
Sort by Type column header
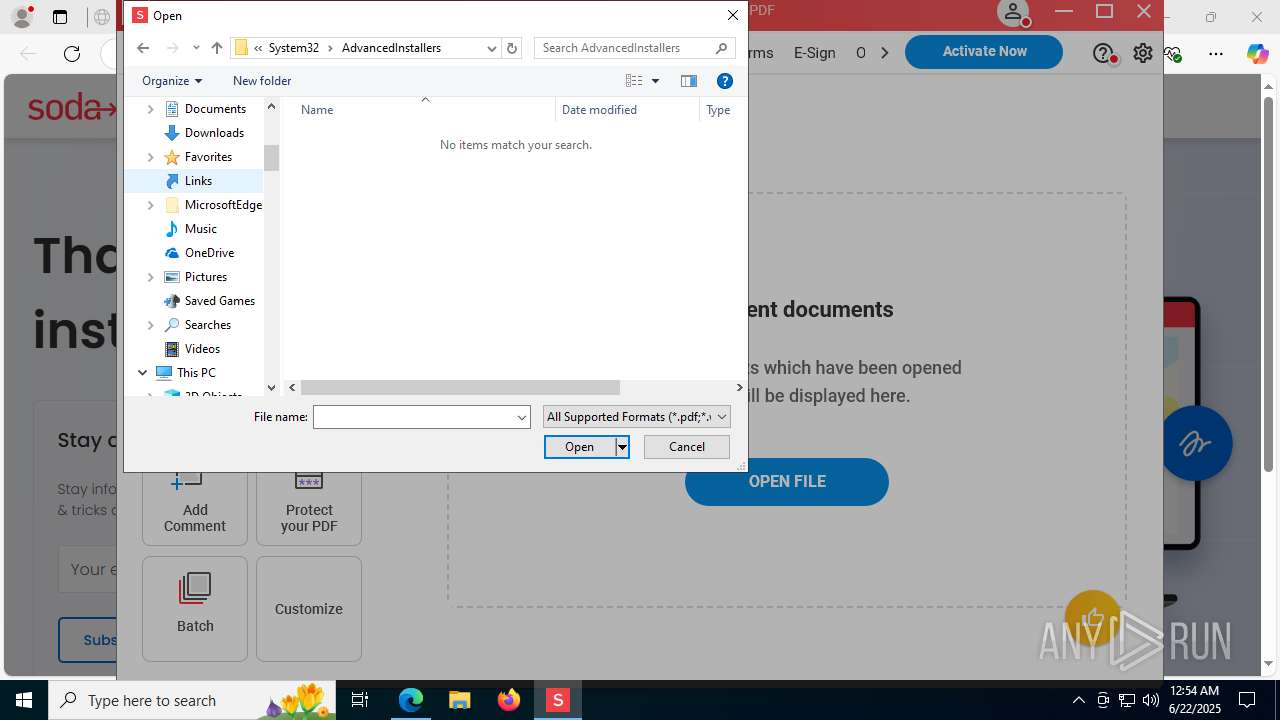[x=719, y=110]
